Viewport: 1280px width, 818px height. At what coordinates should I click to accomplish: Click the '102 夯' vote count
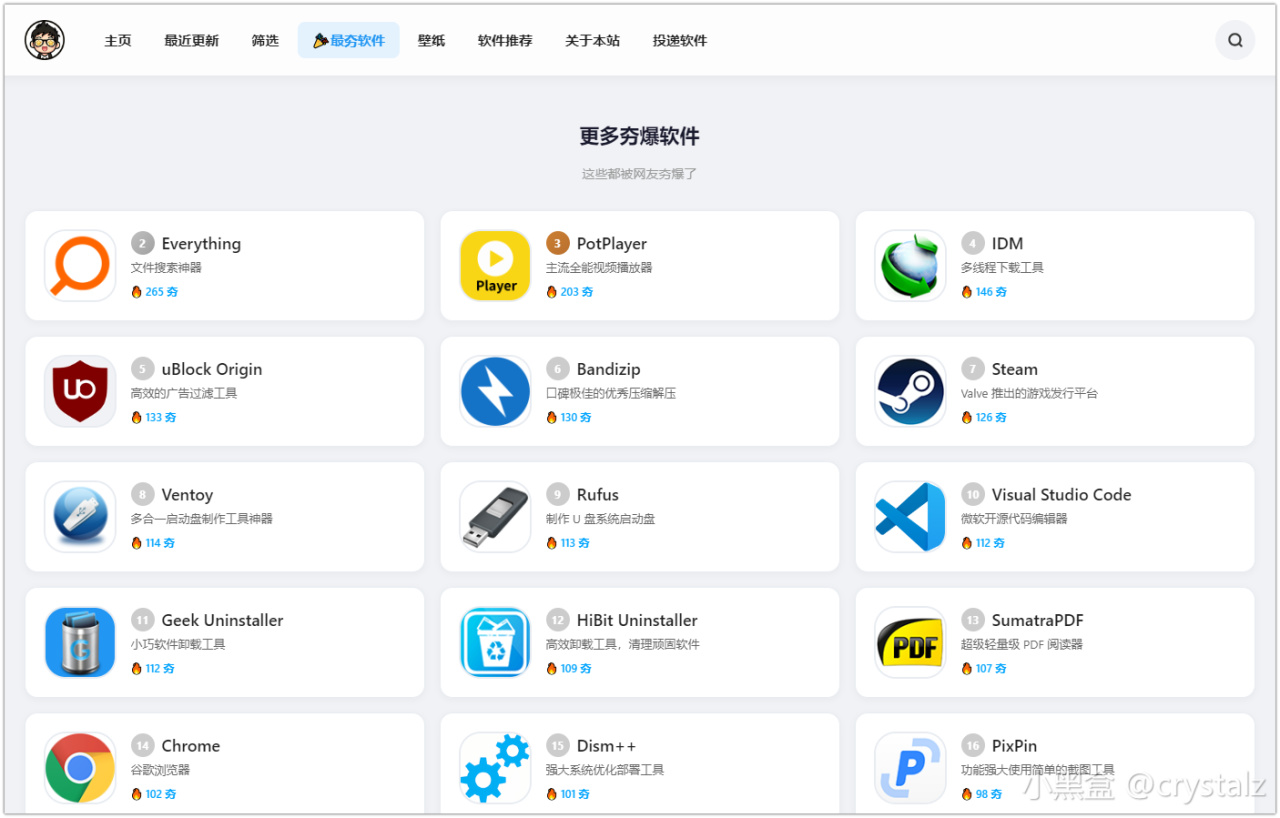pos(161,794)
